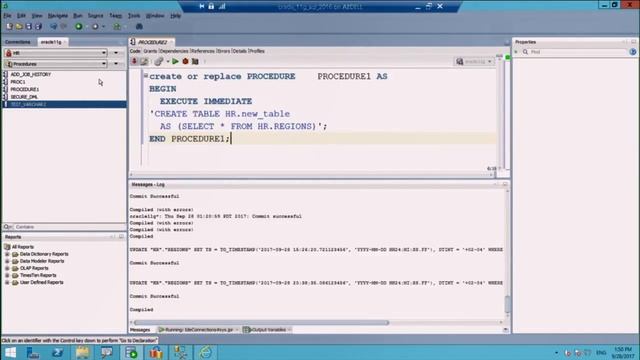Screen dimensions: 640x360
Task: Click the green Back navigation icon
Action: [x=79, y=27]
